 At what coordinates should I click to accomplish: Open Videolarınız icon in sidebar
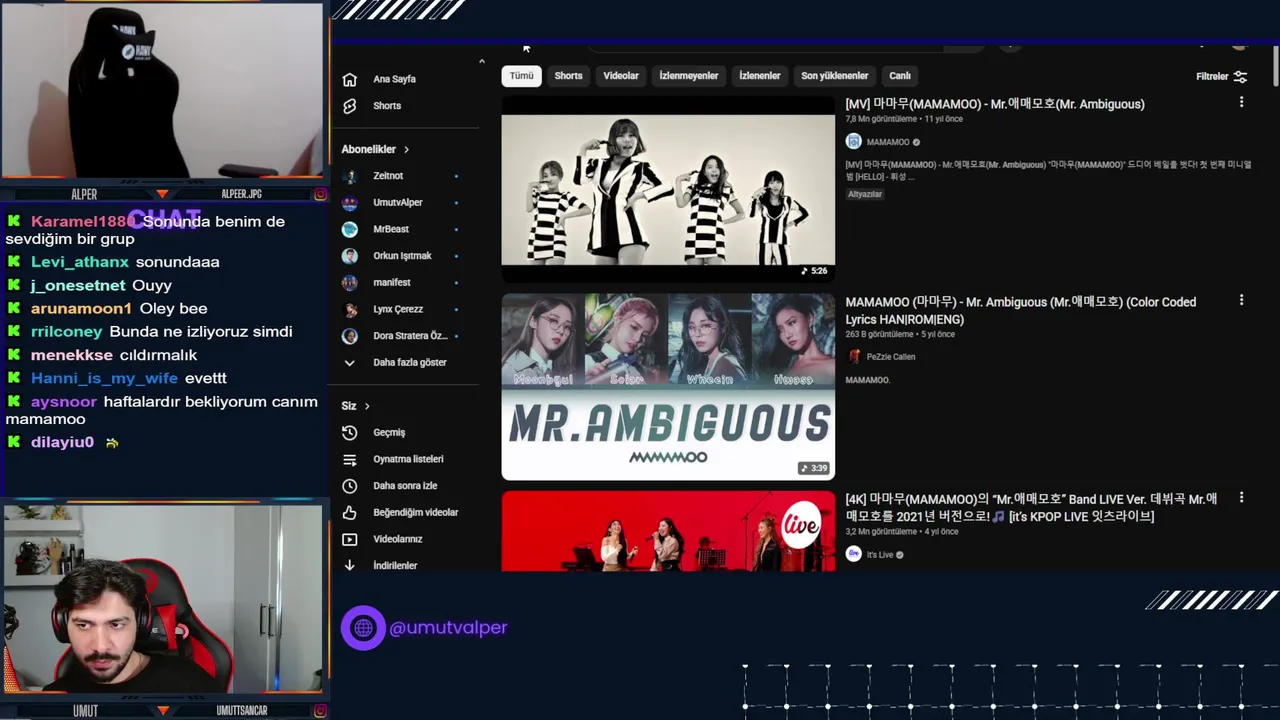click(349, 539)
